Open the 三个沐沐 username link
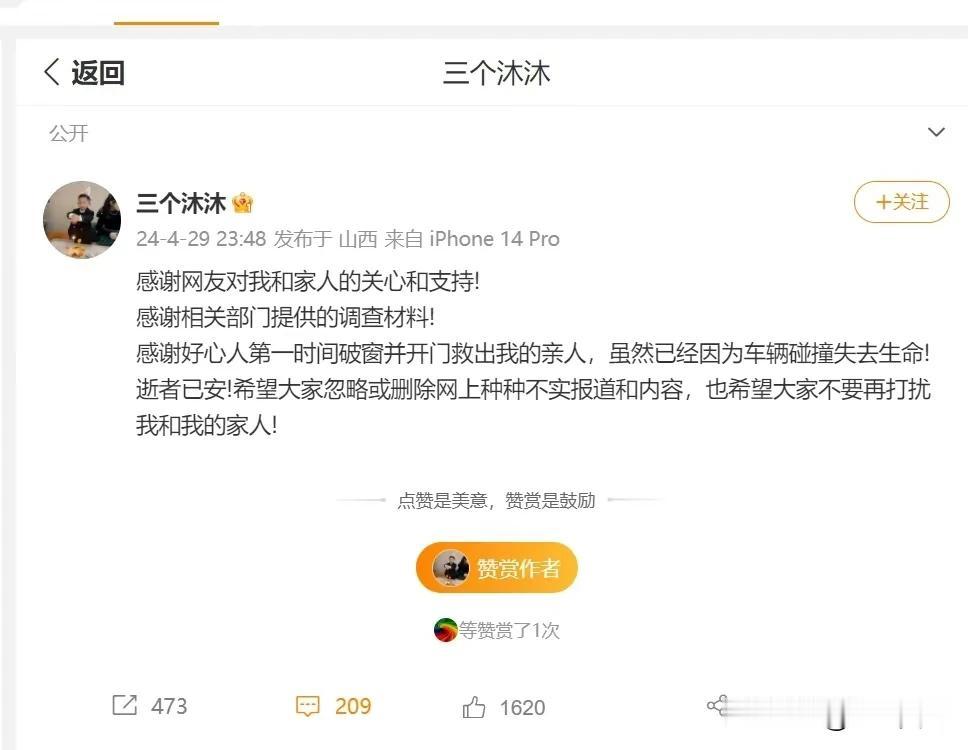968x750 pixels. [x=181, y=203]
